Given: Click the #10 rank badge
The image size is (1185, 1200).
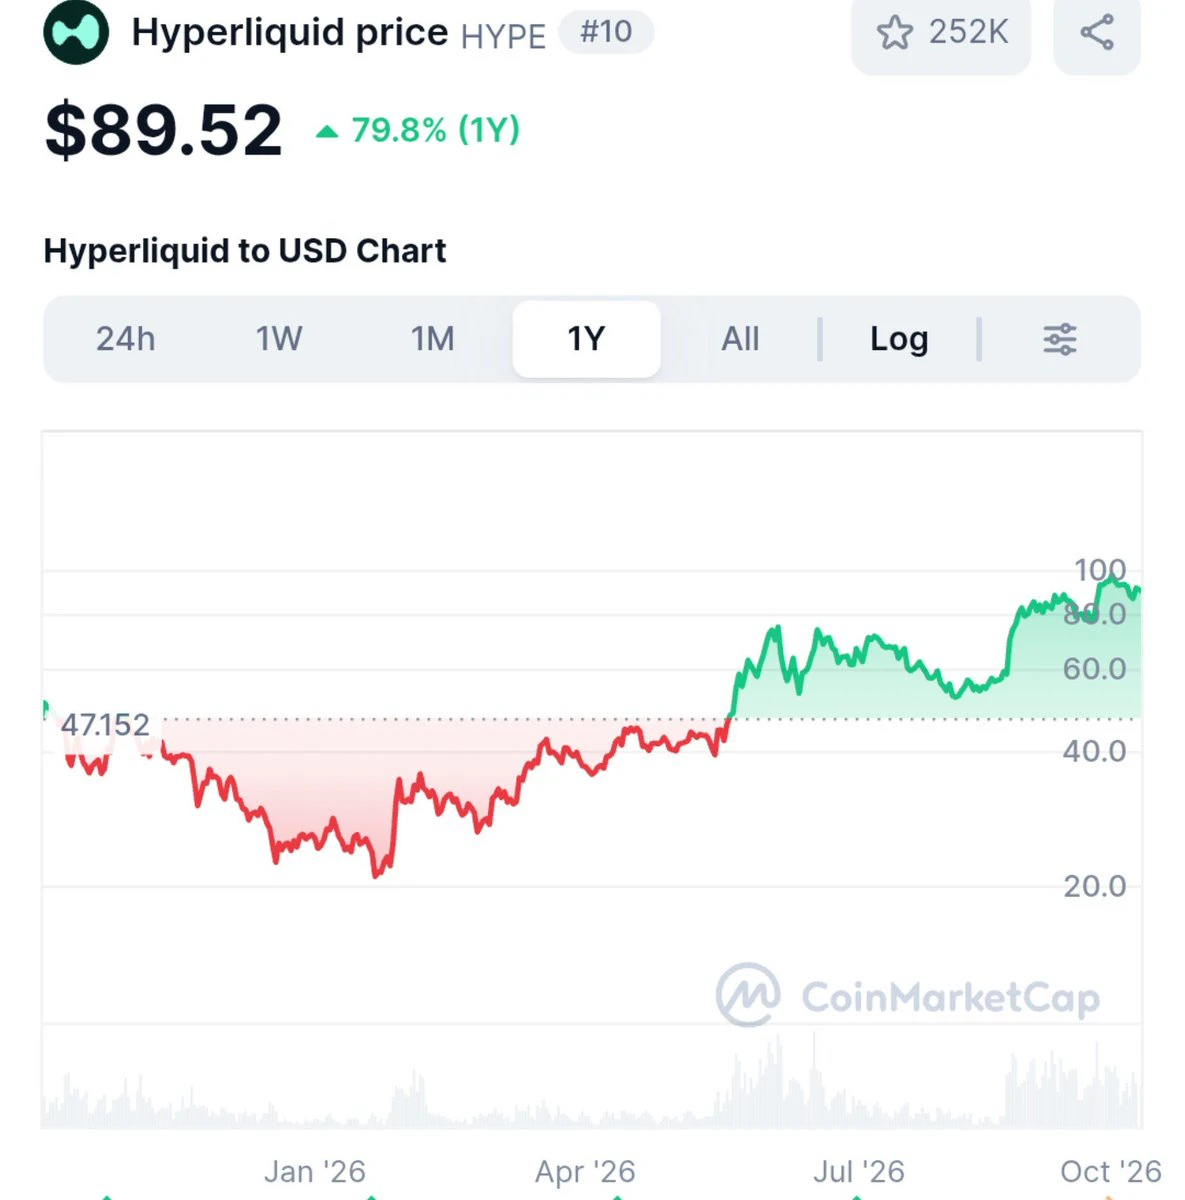Looking at the screenshot, I should click(606, 32).
